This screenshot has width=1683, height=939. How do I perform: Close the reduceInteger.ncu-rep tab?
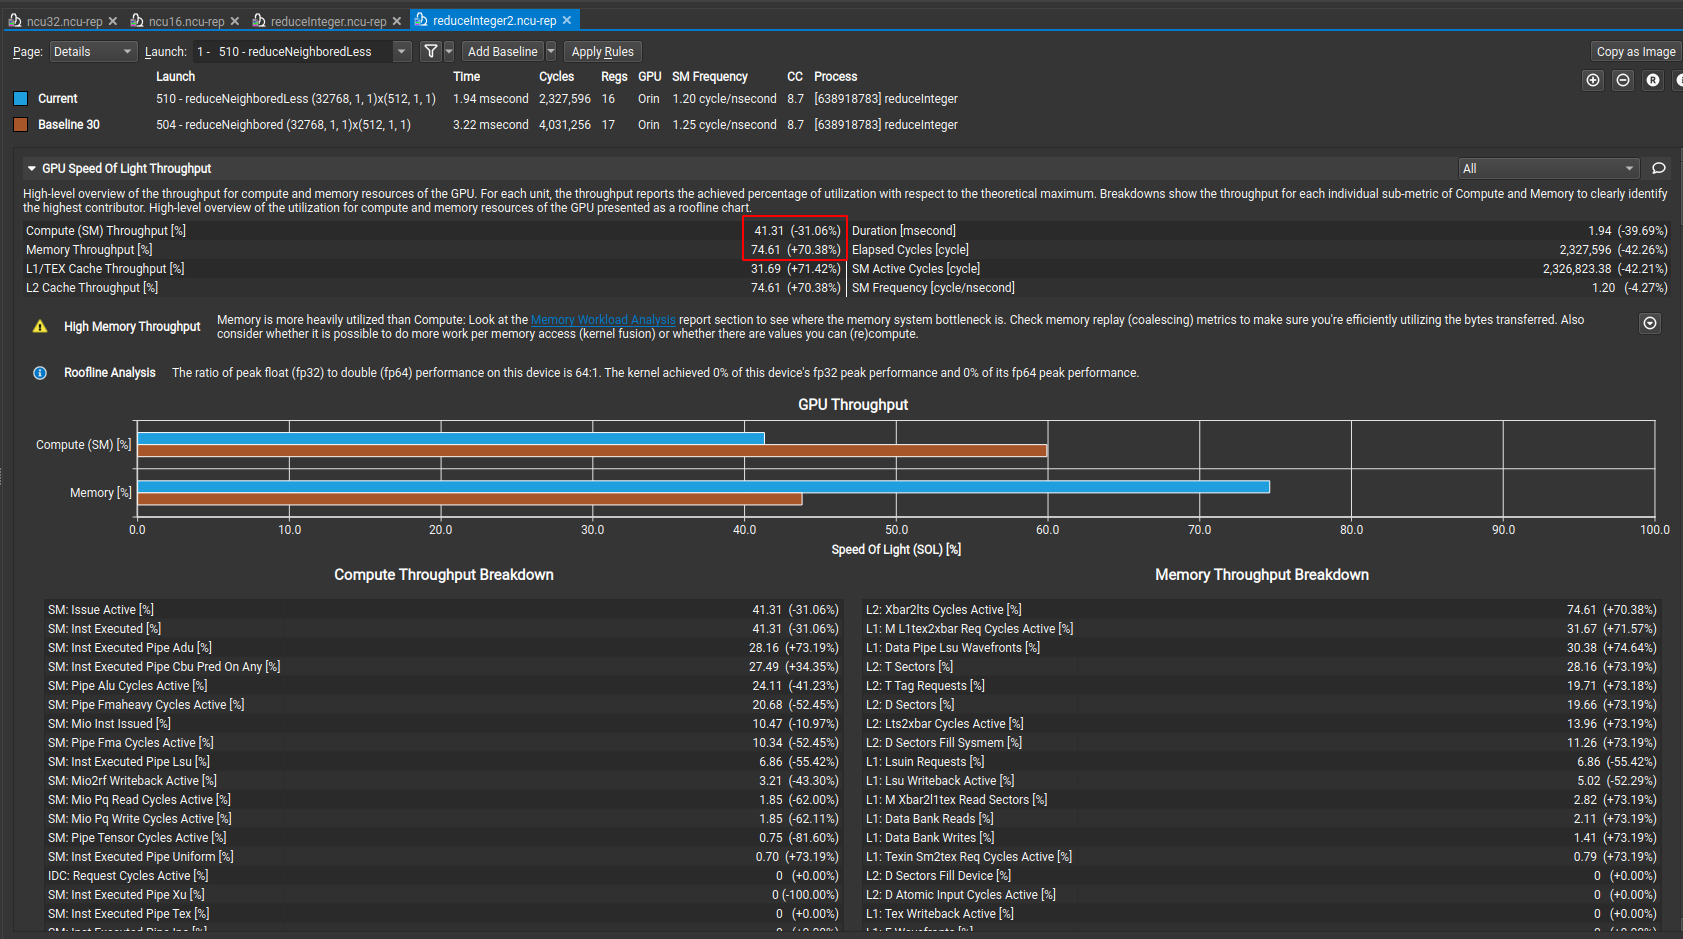[397, 21]
